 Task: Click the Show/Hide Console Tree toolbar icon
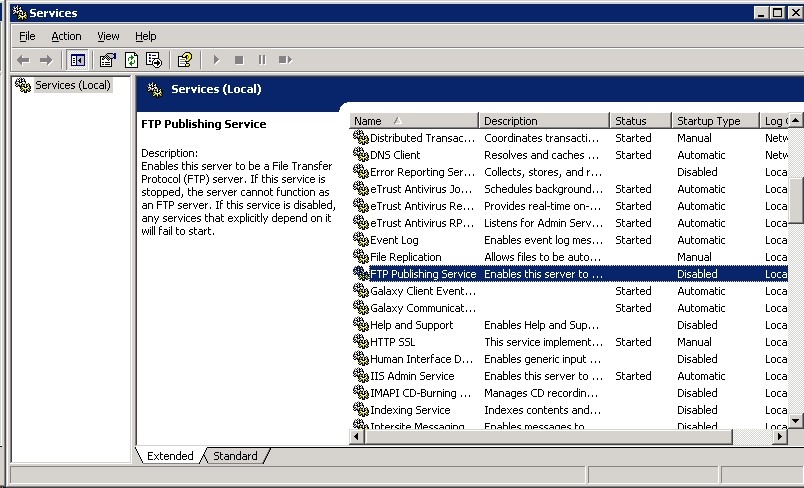(78, 60)
